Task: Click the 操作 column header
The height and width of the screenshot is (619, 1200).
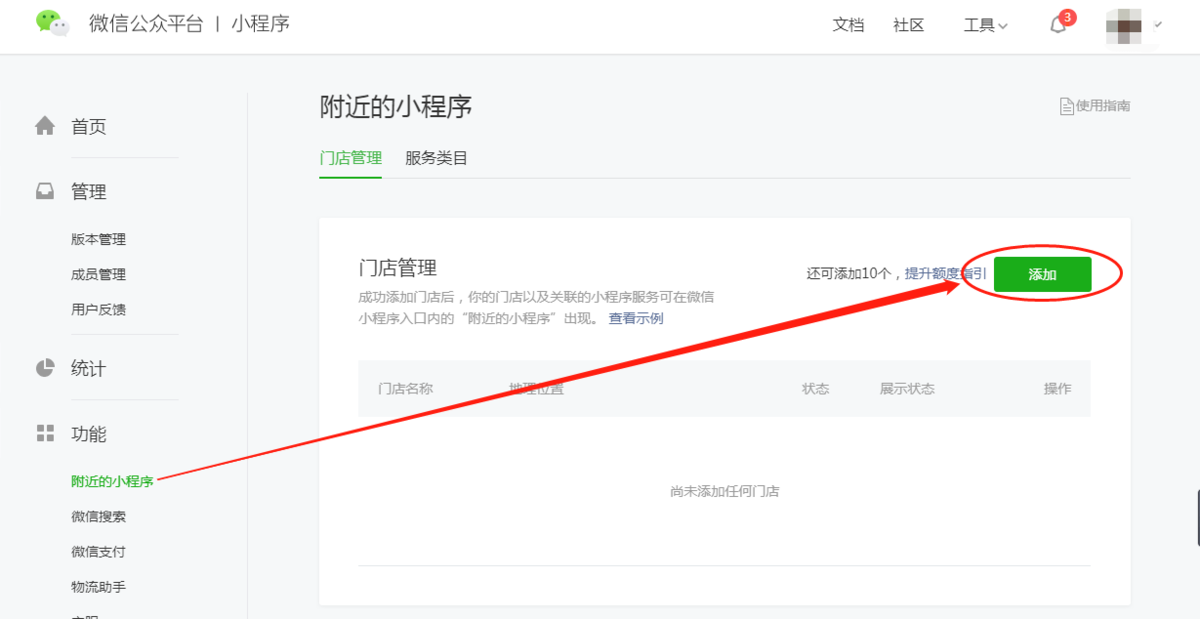Action: coord(1057,388)
